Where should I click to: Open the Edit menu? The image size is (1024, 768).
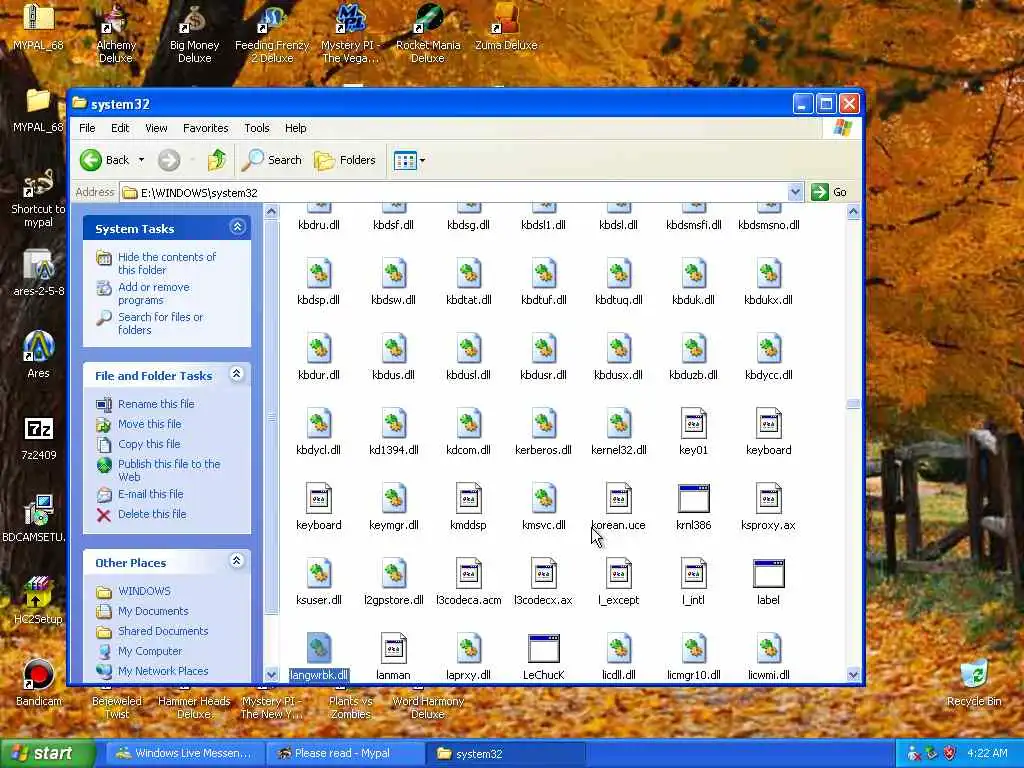click(x=120, y=128)
